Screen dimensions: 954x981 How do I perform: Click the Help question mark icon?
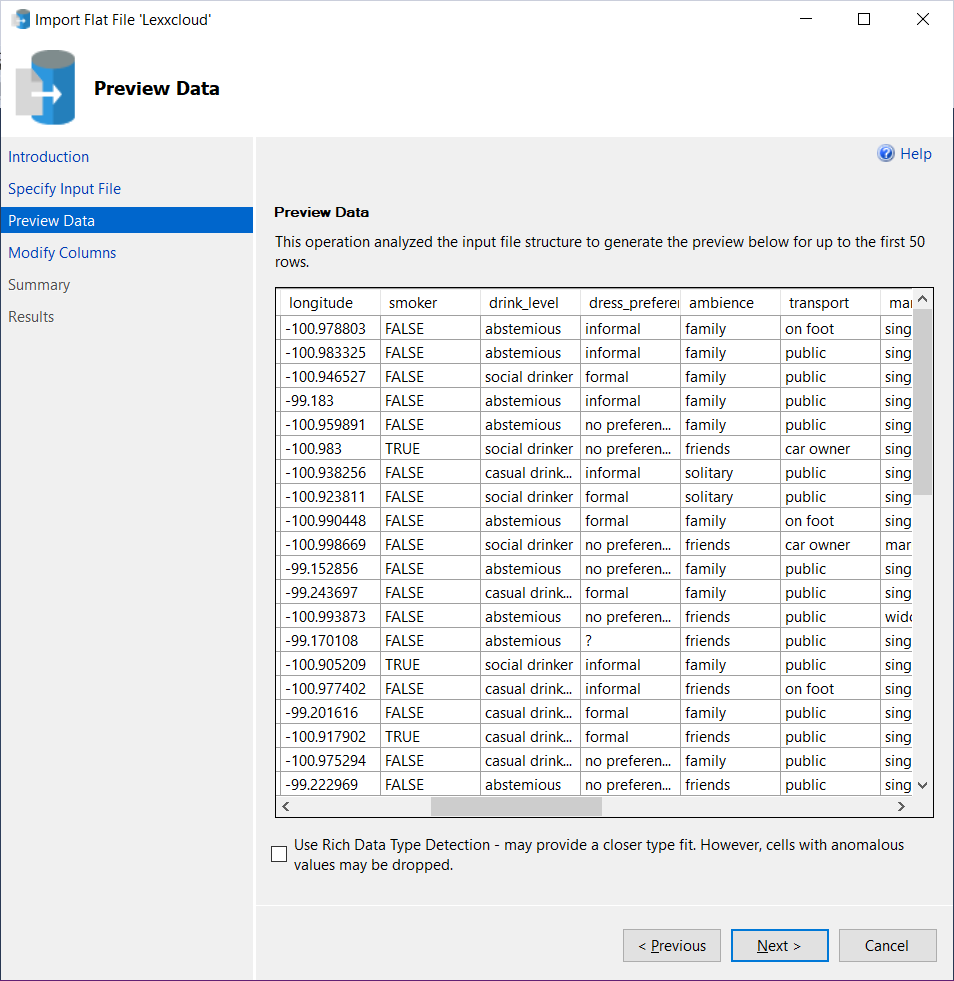coord(886,153)
